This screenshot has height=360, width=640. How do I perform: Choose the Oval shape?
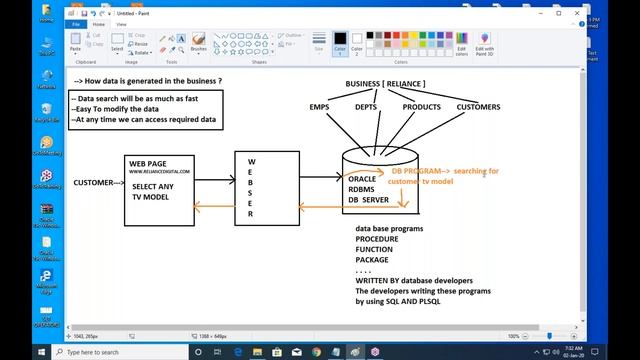(233, 36)
